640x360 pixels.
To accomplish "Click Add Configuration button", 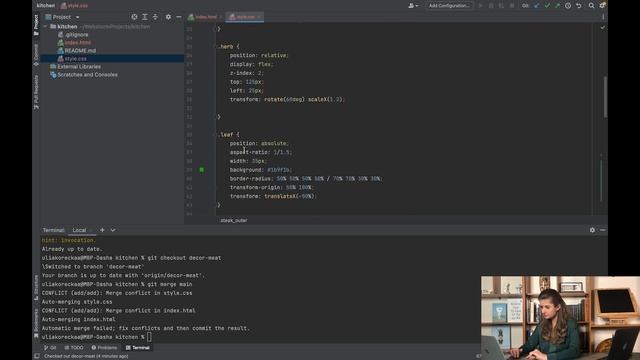I will [x=449, y=6].
